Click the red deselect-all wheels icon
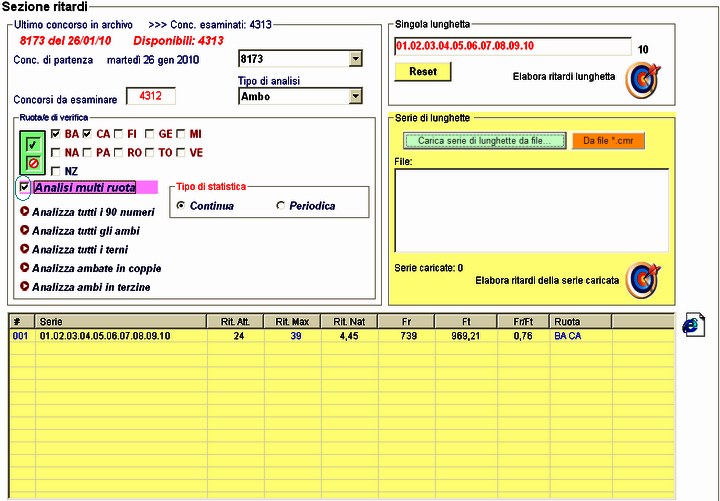 tap(32, 163)
